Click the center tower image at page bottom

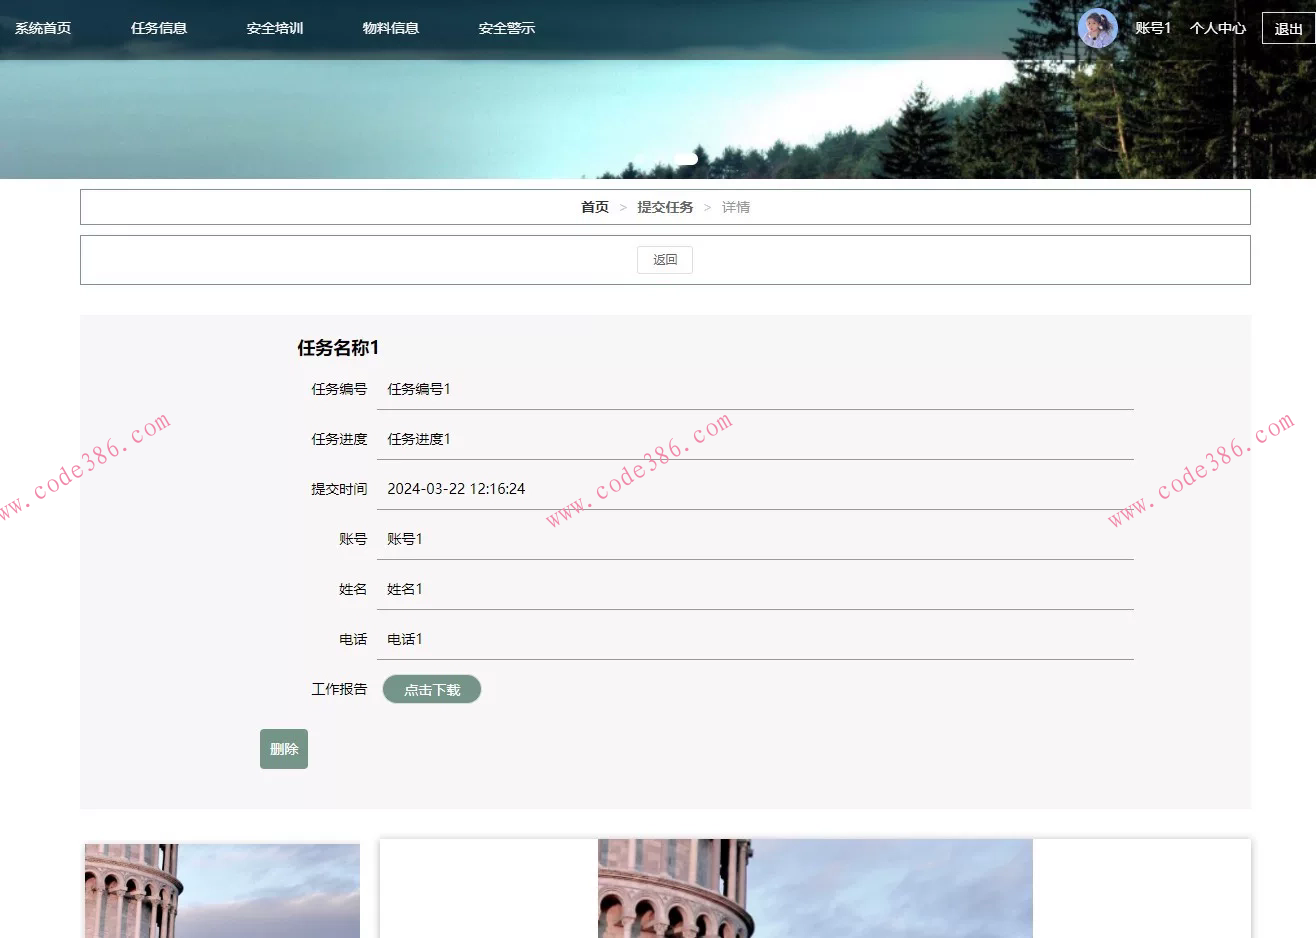(x=814, y=890)
